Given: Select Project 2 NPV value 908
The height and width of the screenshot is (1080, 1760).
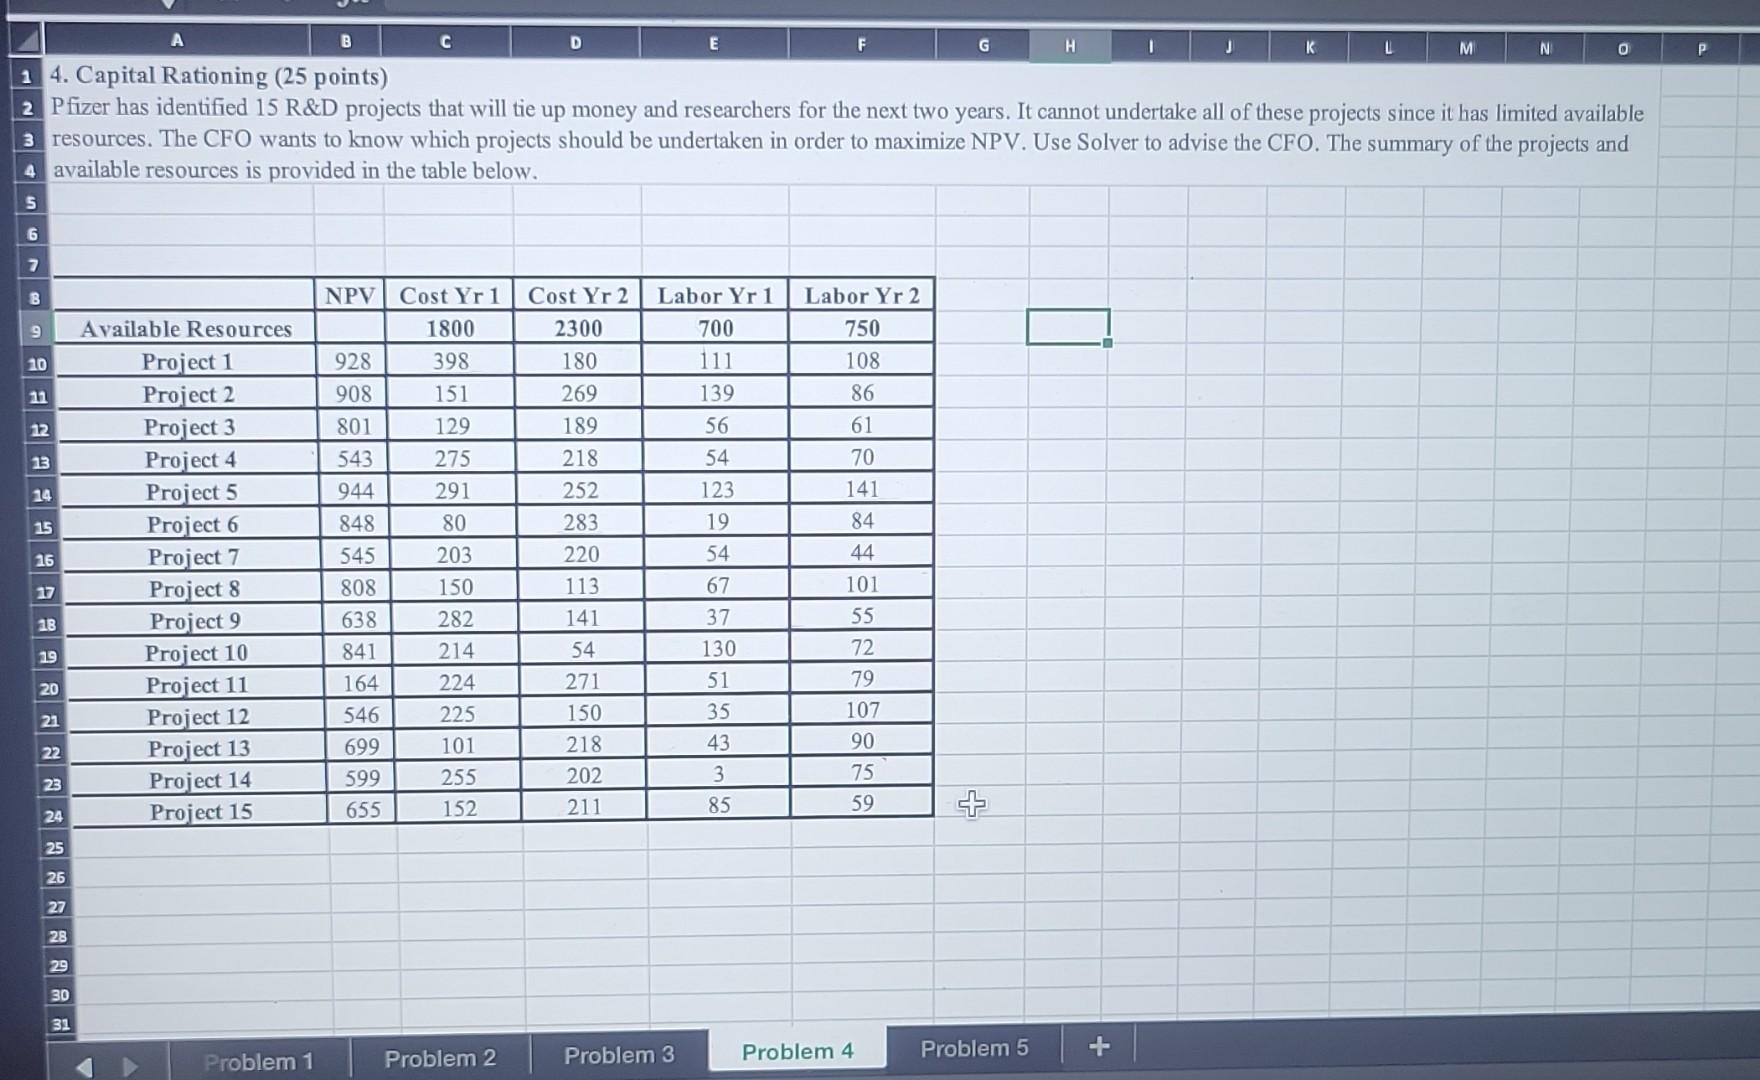Looking at the screenshot, I should pyautogui.click(x=353, y=394).
